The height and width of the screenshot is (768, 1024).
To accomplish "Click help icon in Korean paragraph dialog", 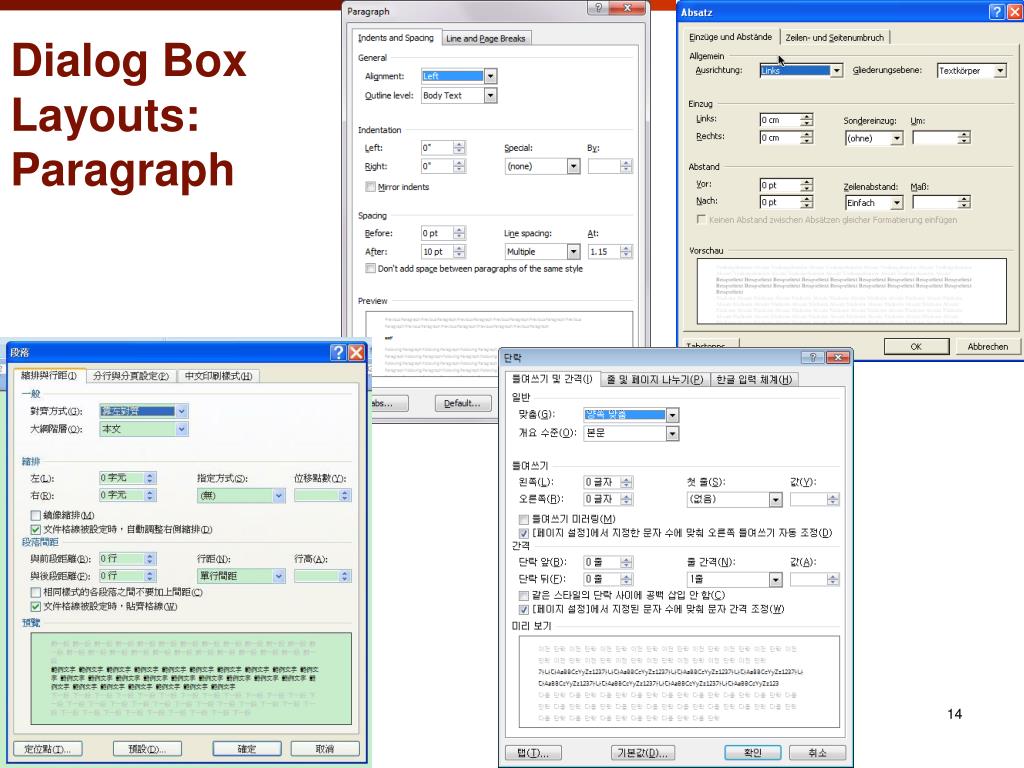I will point(812,357).
